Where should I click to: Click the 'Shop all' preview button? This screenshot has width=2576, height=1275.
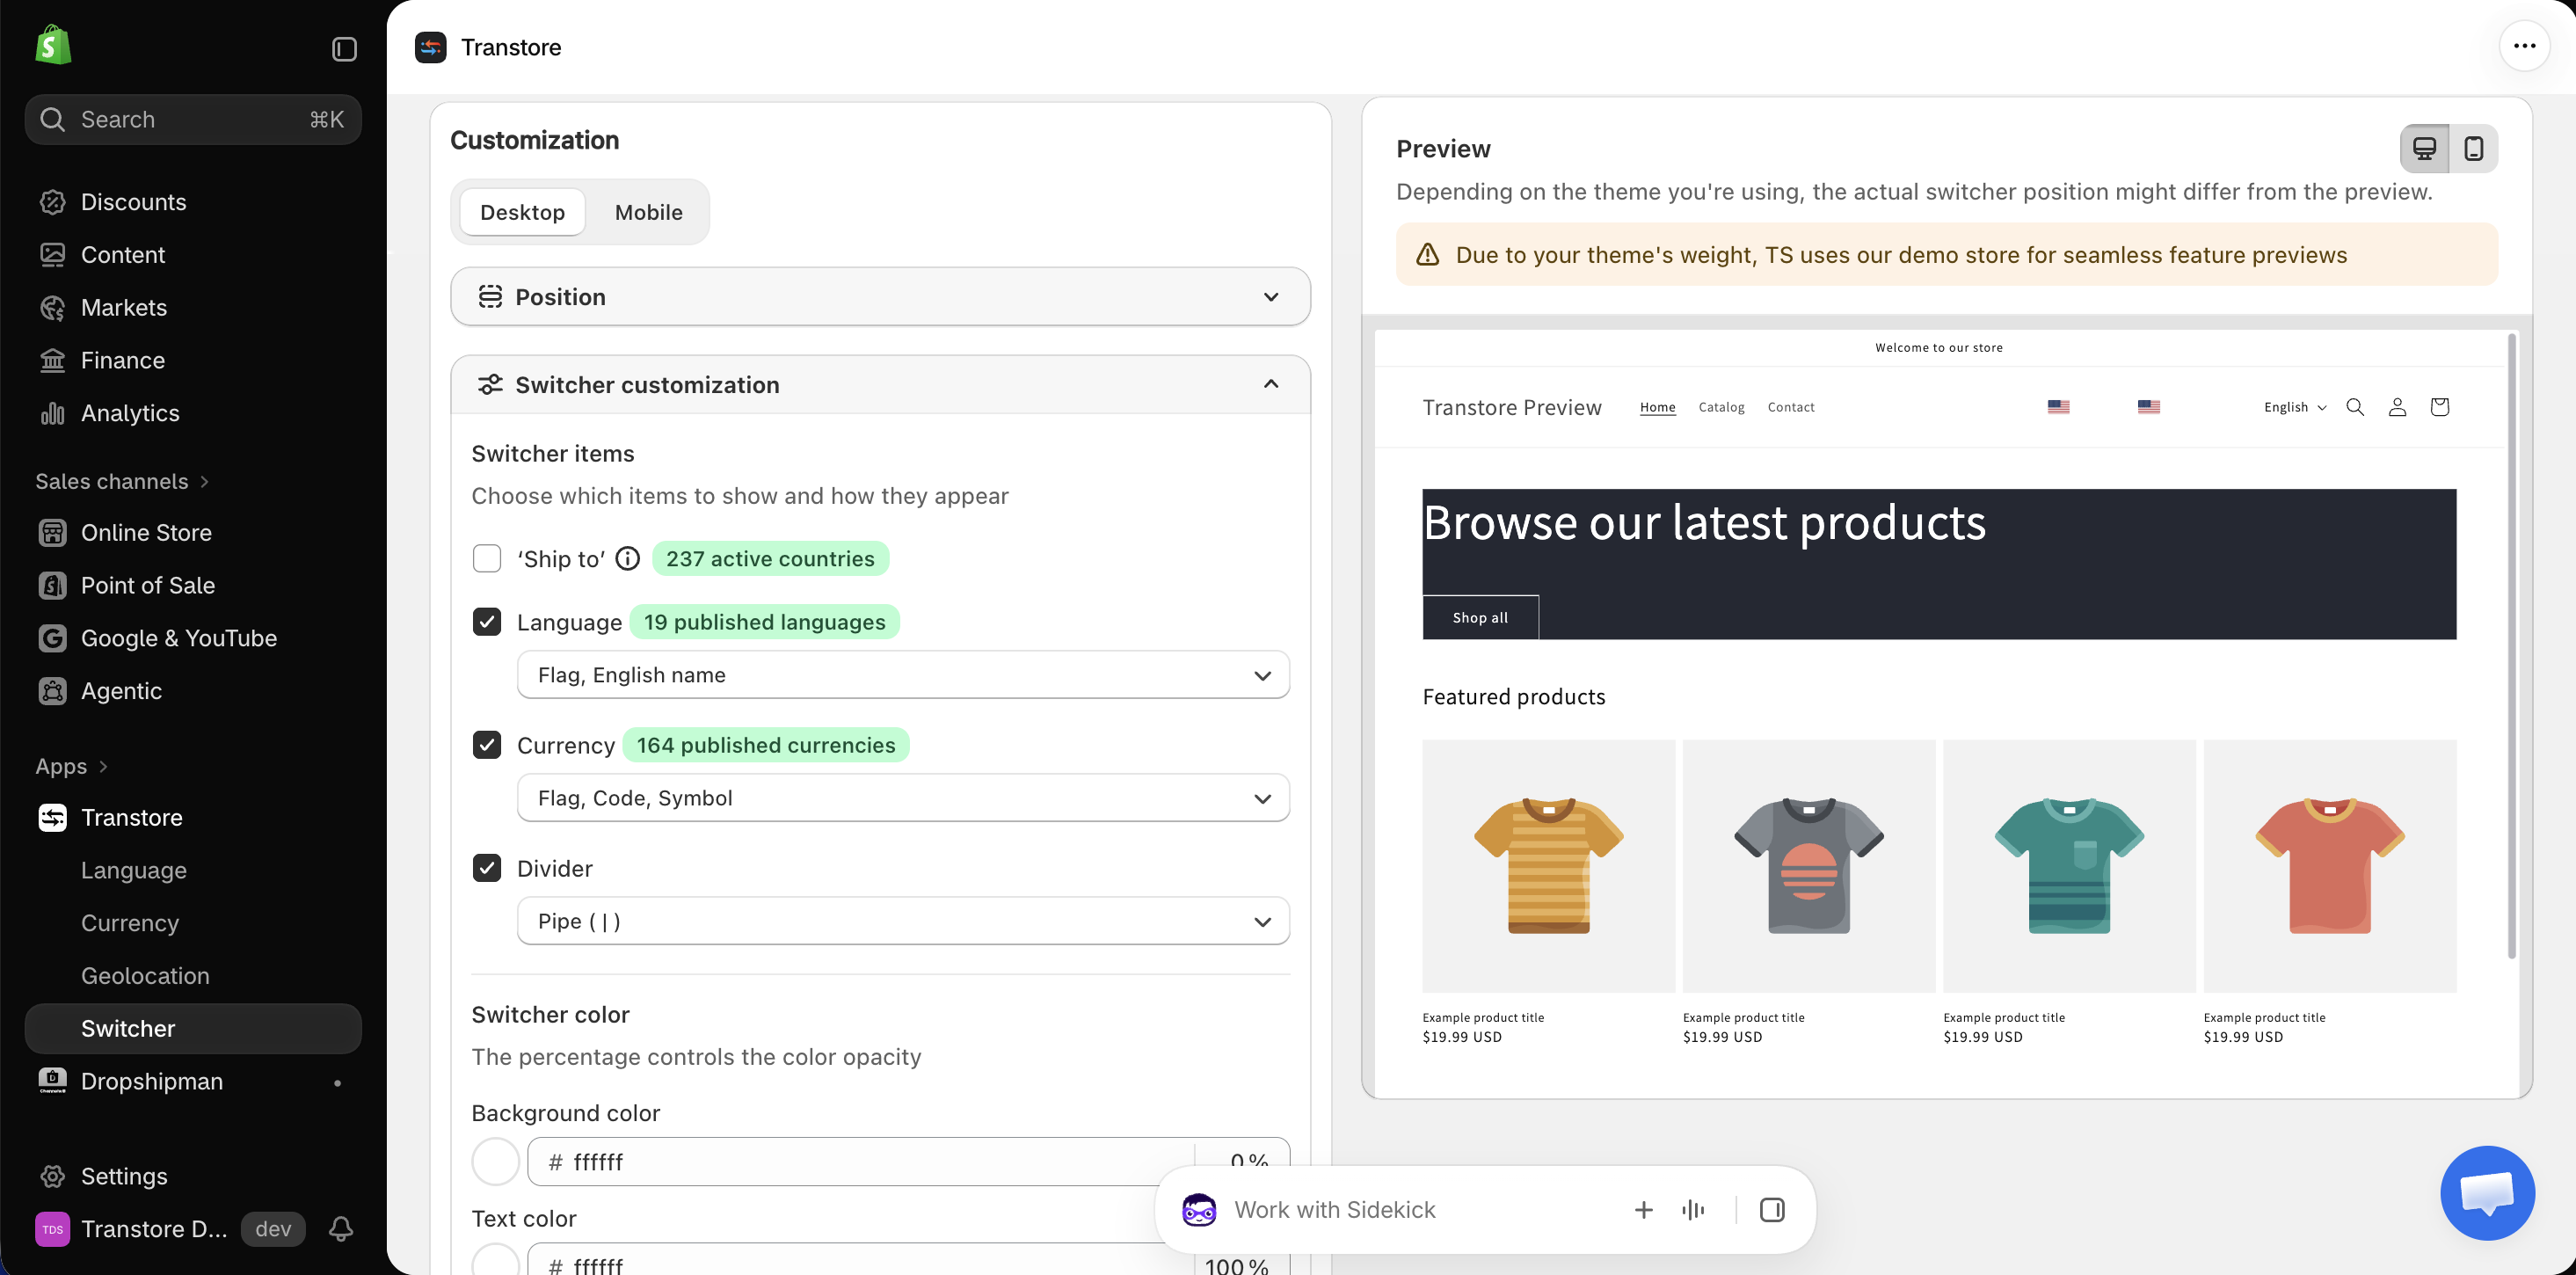[x=1480, y=618]
